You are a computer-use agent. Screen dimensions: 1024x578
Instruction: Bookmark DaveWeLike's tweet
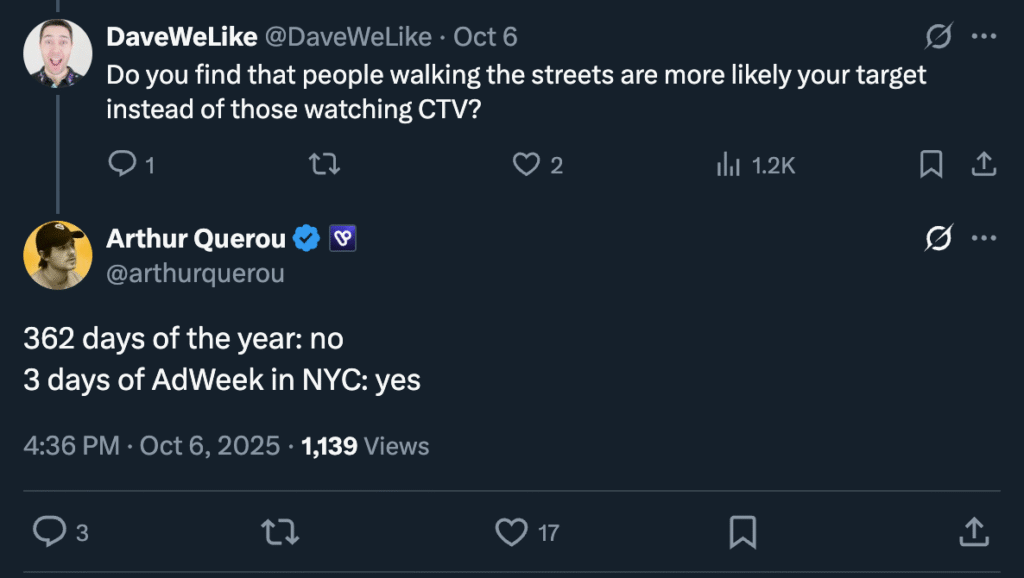pyautogui.click(x=931, y=164)
